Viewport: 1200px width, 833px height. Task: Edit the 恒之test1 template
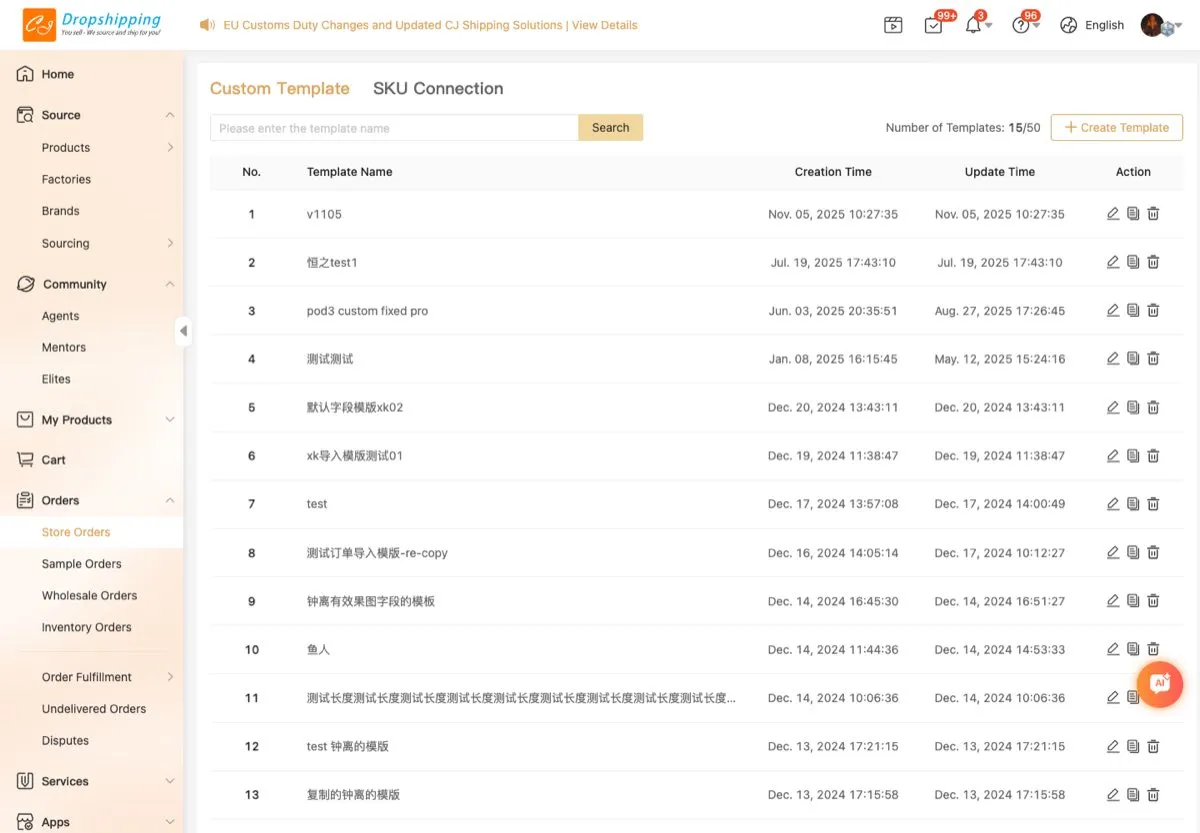coord(1113,262)
